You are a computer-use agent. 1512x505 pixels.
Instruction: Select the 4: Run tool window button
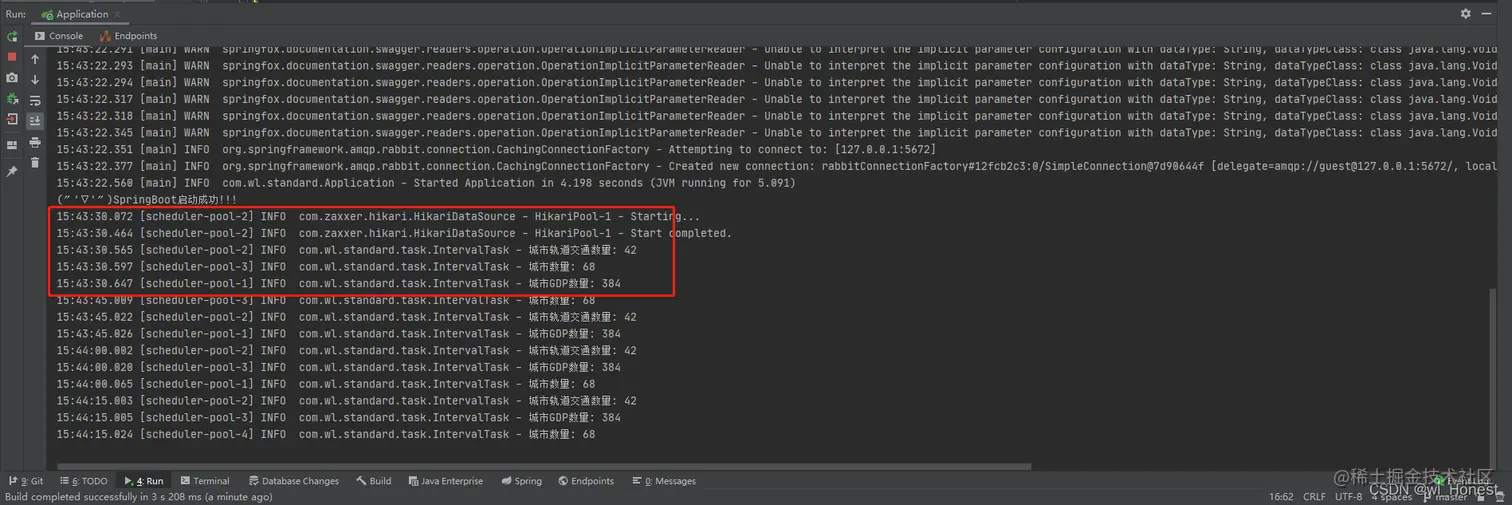click(x=144, y=481)
